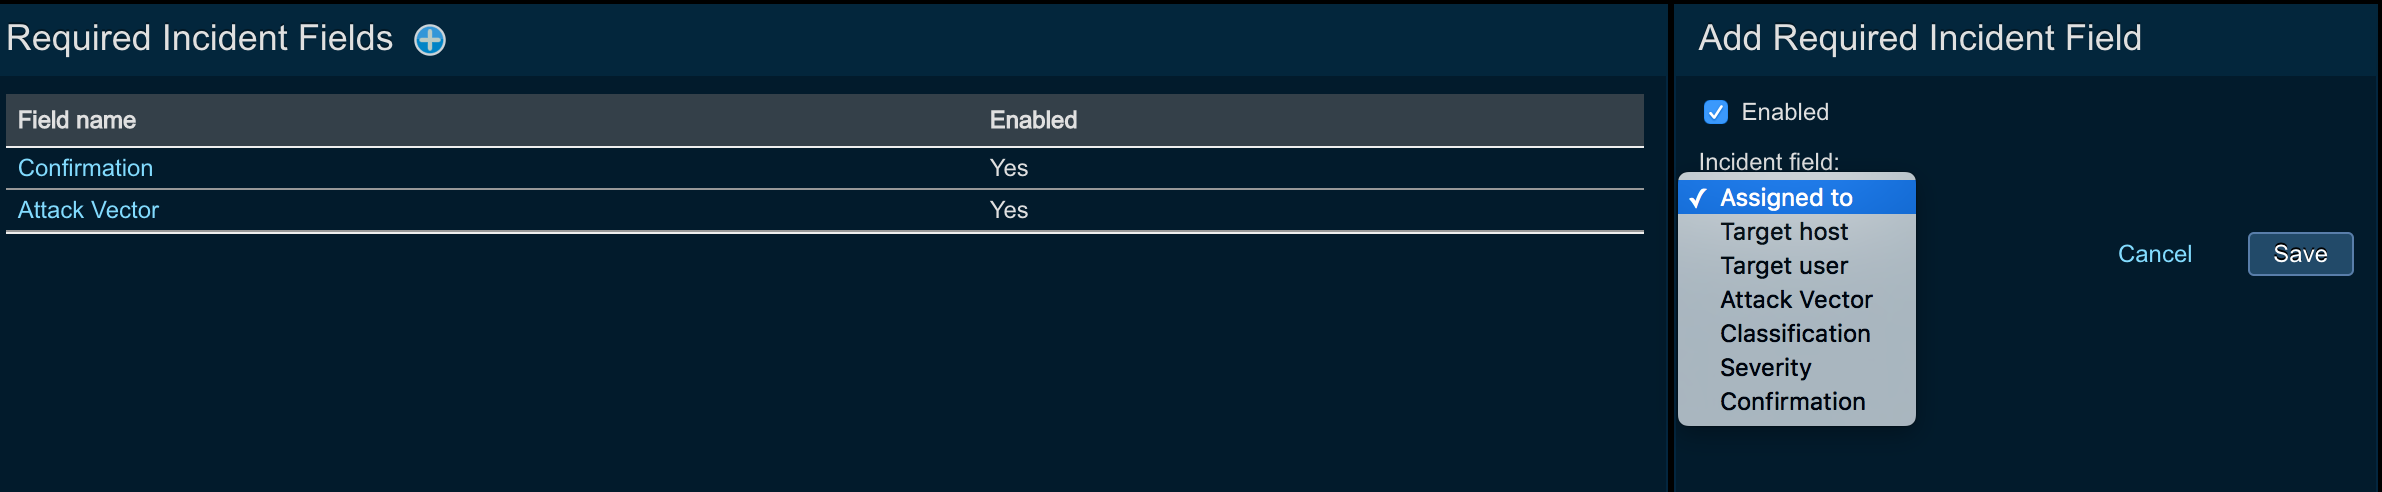Open the Confirmation field link in the table

click(x=86, y=168)
